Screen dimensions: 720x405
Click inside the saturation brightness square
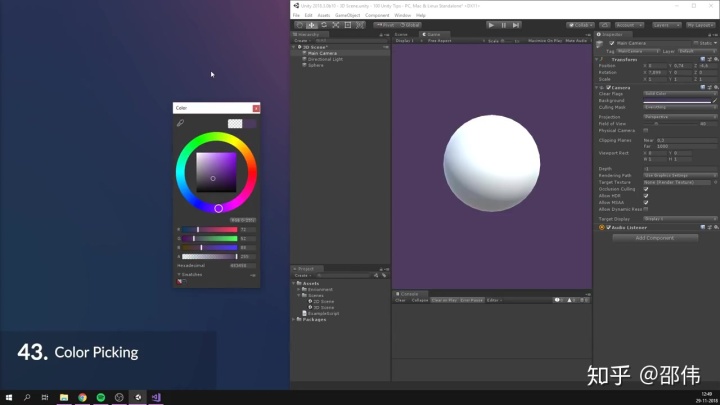click(216, 172)
